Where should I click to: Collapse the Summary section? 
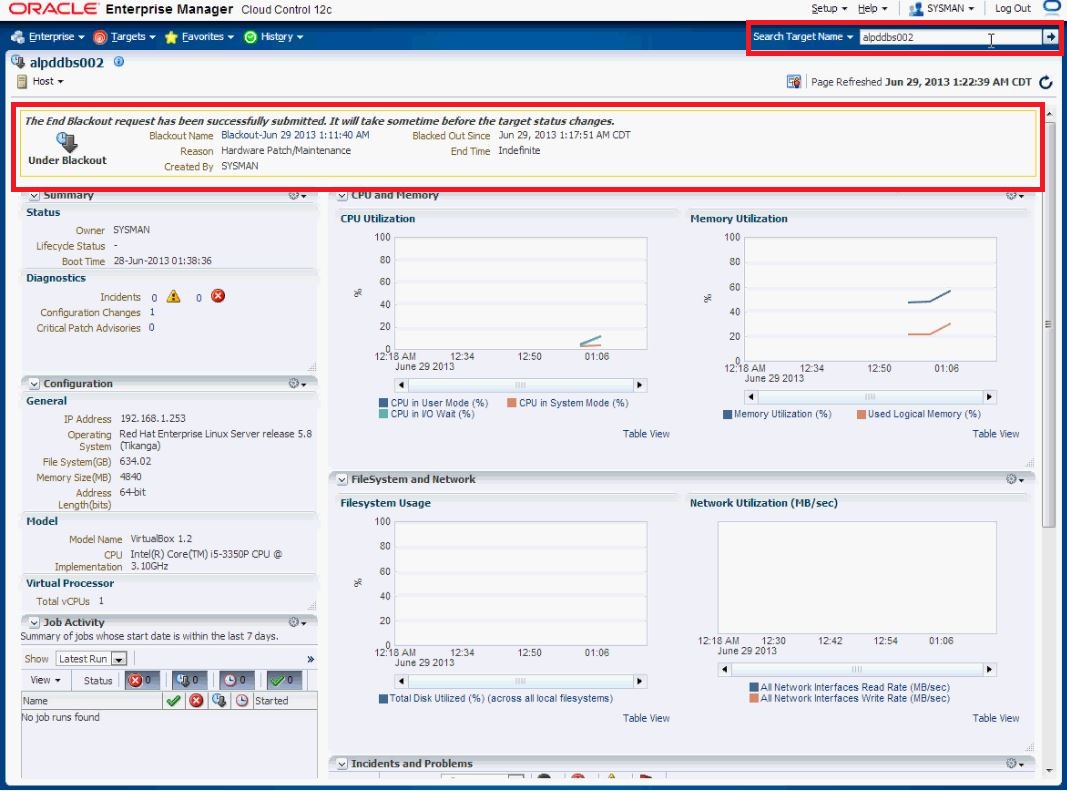coord(34,195)
